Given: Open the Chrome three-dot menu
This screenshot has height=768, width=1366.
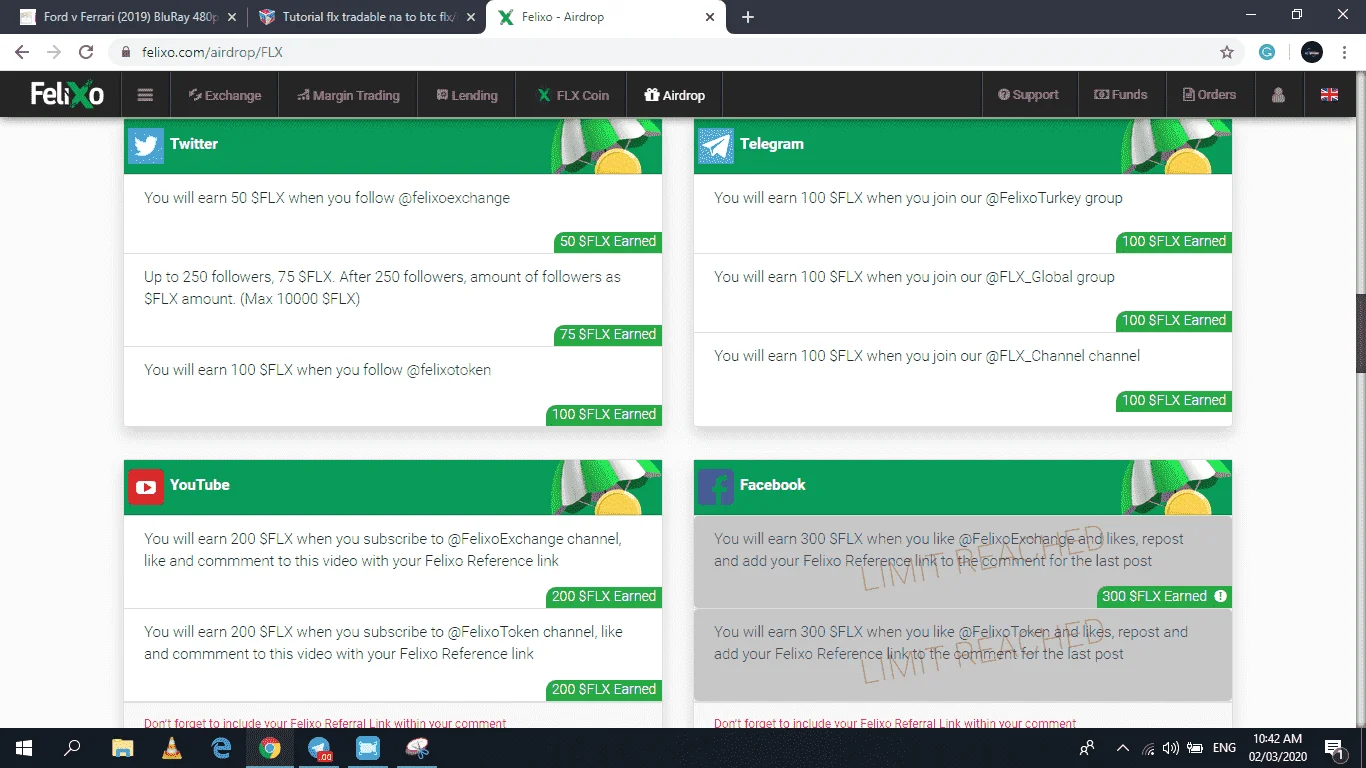Looking at the screenshot, I should (x=1345, y=52).
